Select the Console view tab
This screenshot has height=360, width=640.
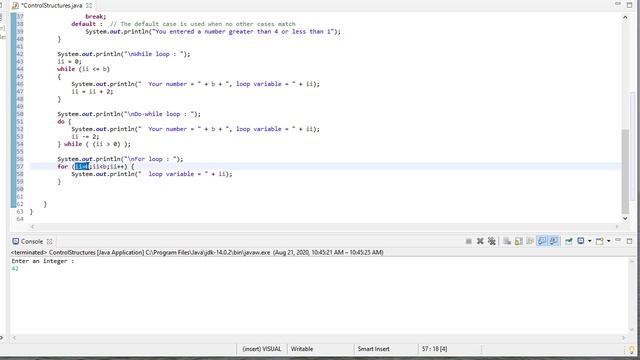point(31,241)
